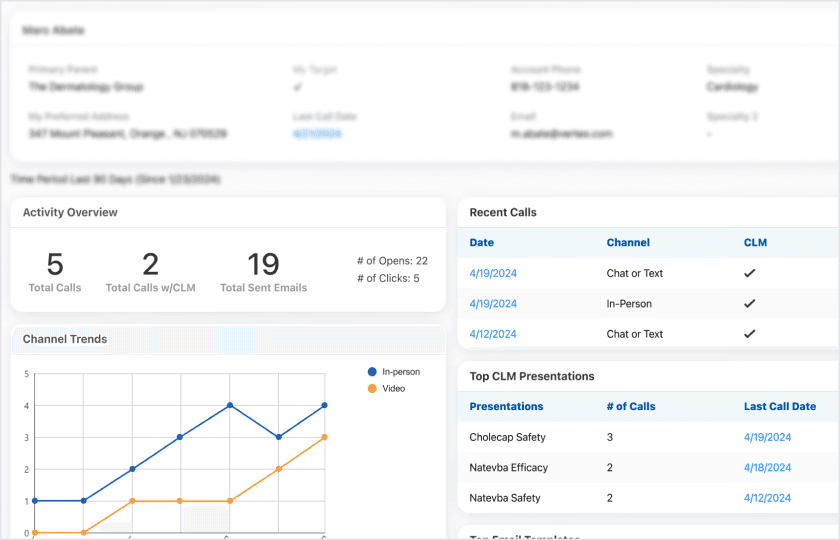Click the m.abate email address
Screen dimensions: 840x540
click(x=561, y=133)
